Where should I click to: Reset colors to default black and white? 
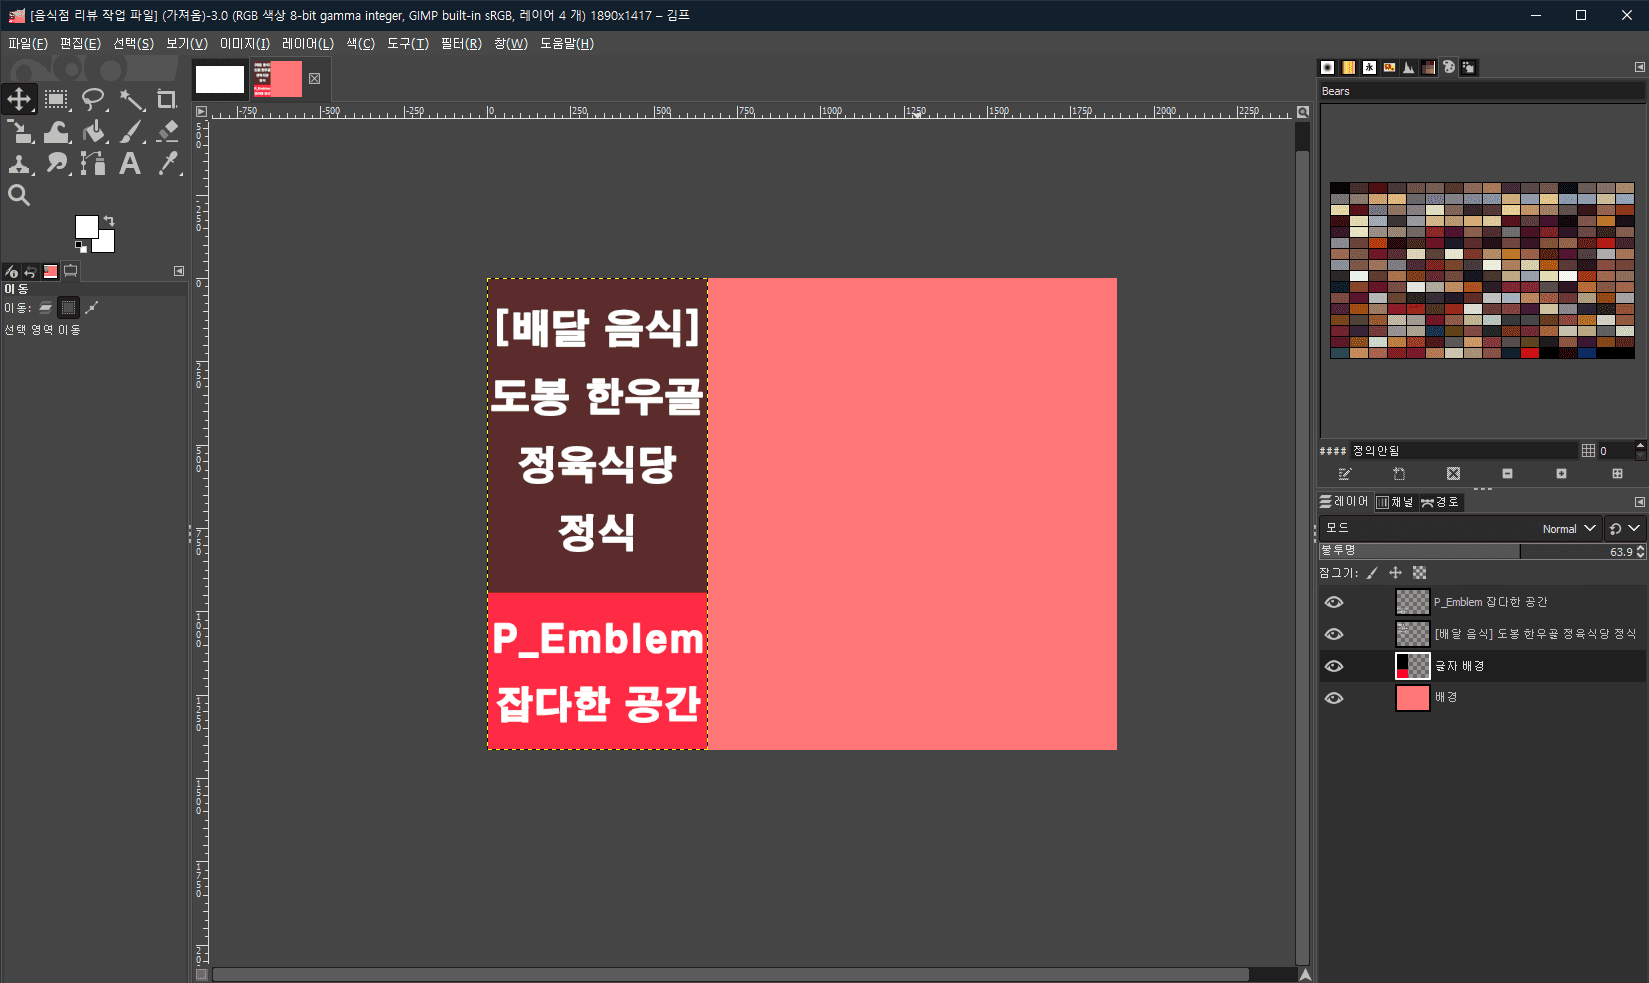tap(80, 246)
